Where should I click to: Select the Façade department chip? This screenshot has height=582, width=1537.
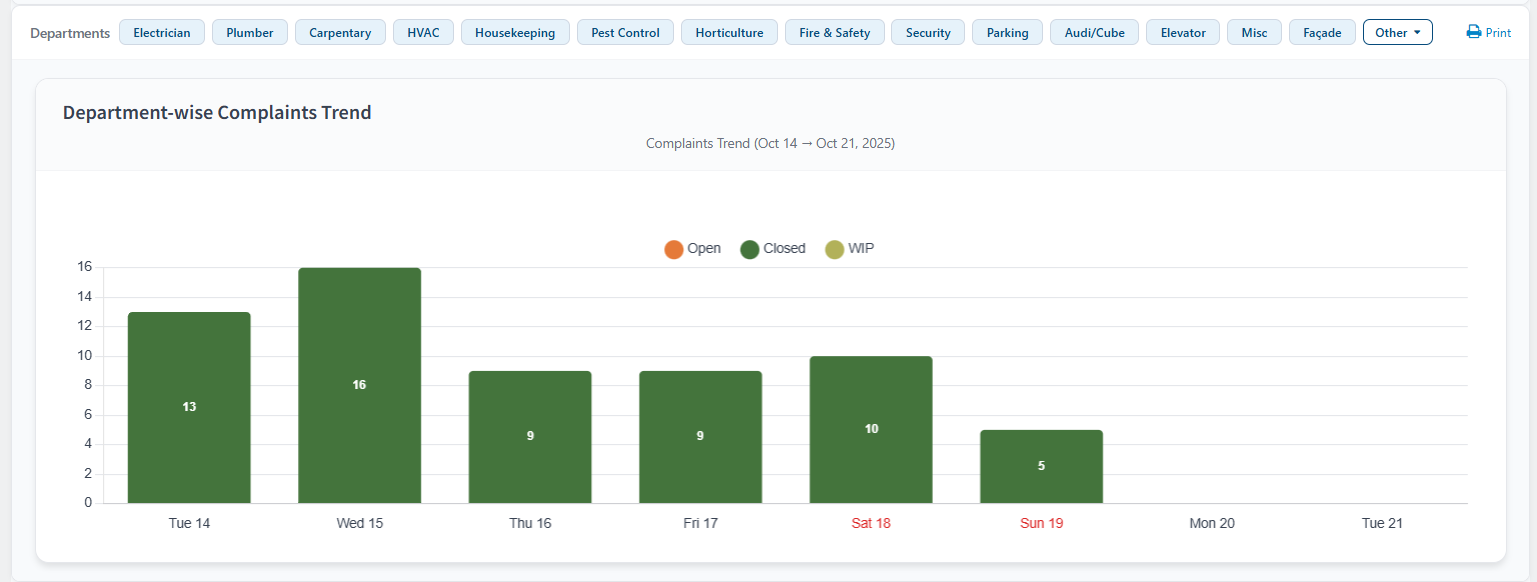1322,32
